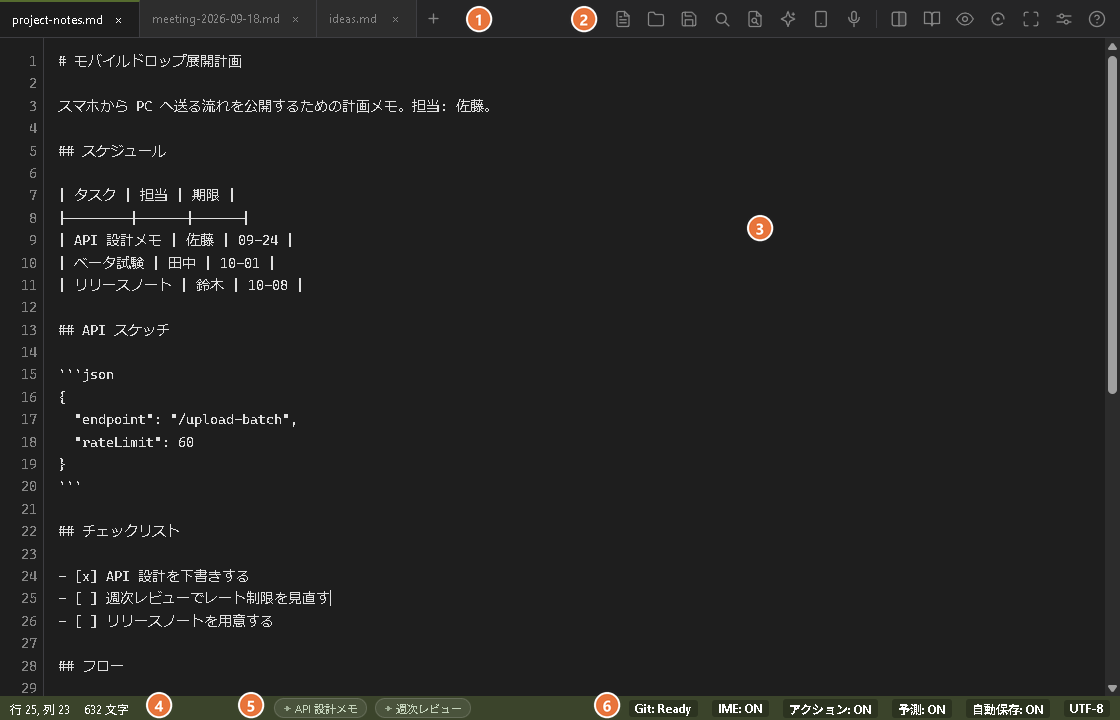The width and height of the screenshot is (1120, 720).
Task: Click the UTF-8 encoding indicator
Action: pos(1086,709)
